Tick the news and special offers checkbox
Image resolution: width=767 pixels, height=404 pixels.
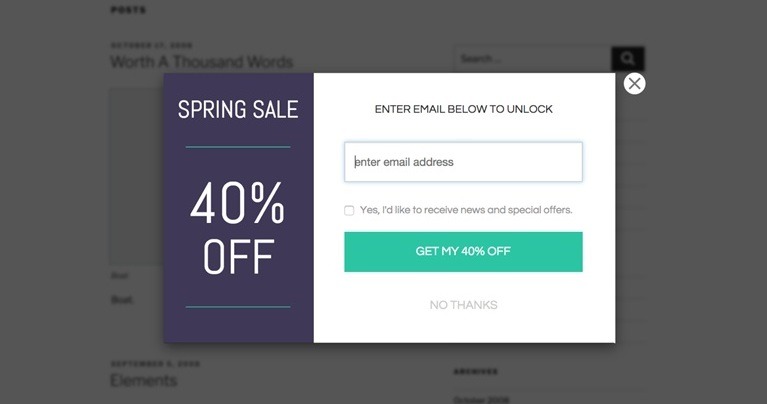point(349,210)
